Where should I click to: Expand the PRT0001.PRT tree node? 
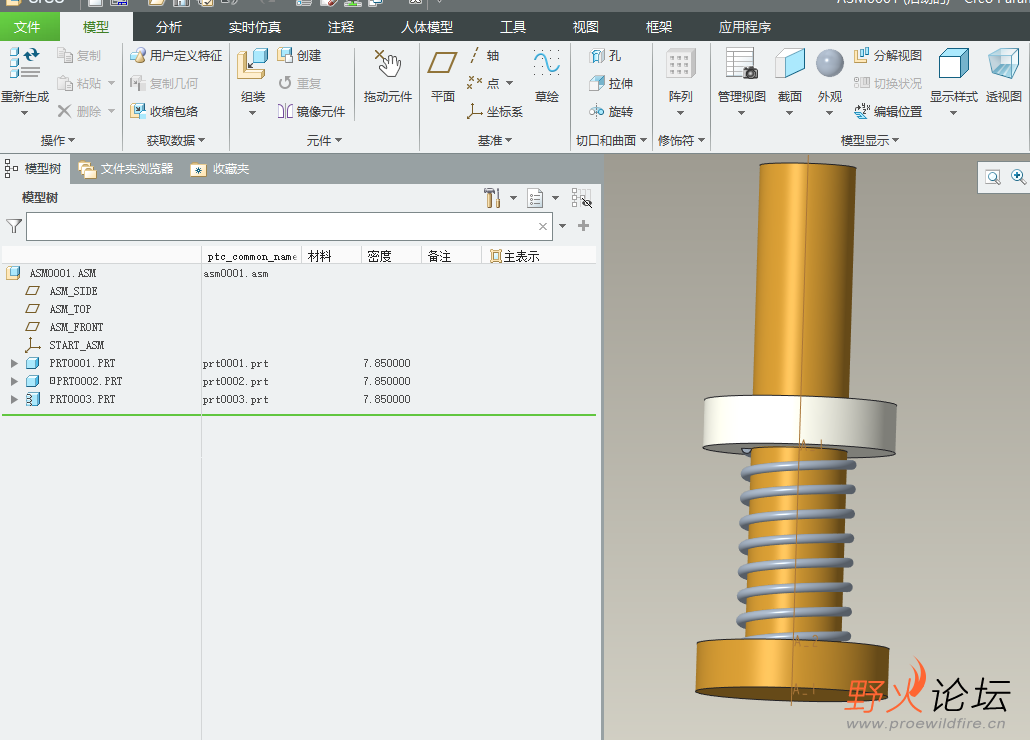[14, 363]
